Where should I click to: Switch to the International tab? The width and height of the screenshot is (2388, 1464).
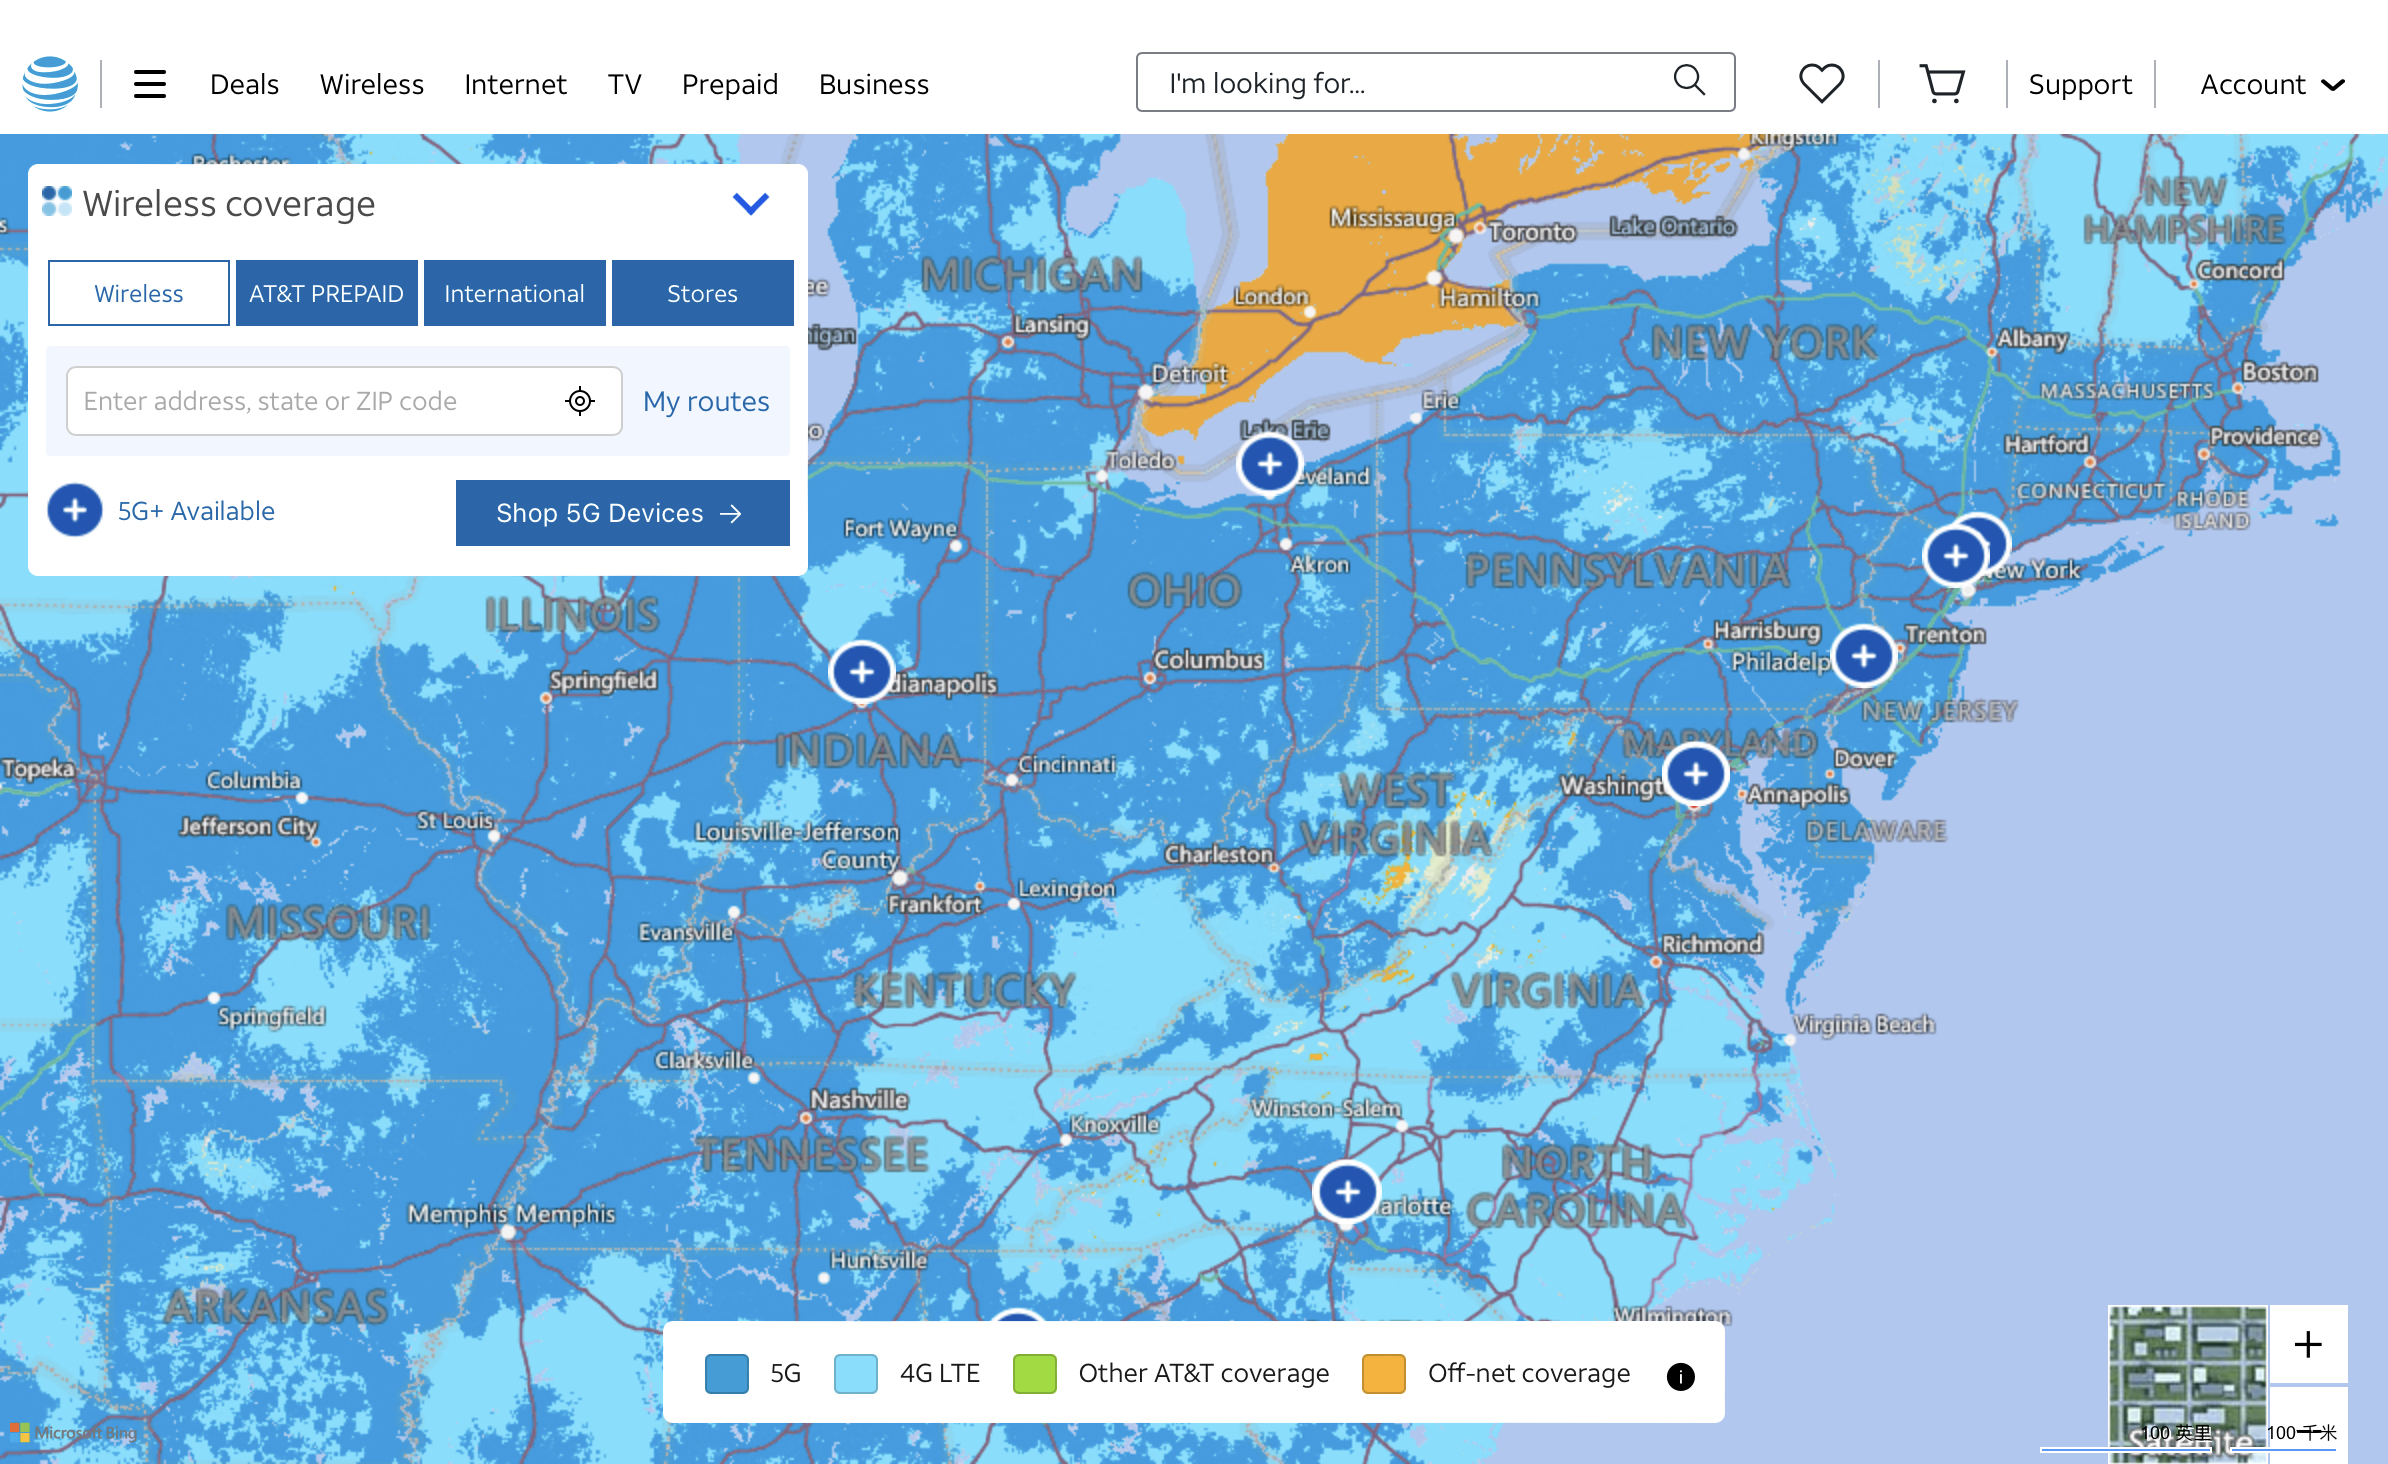click(515, 293)
